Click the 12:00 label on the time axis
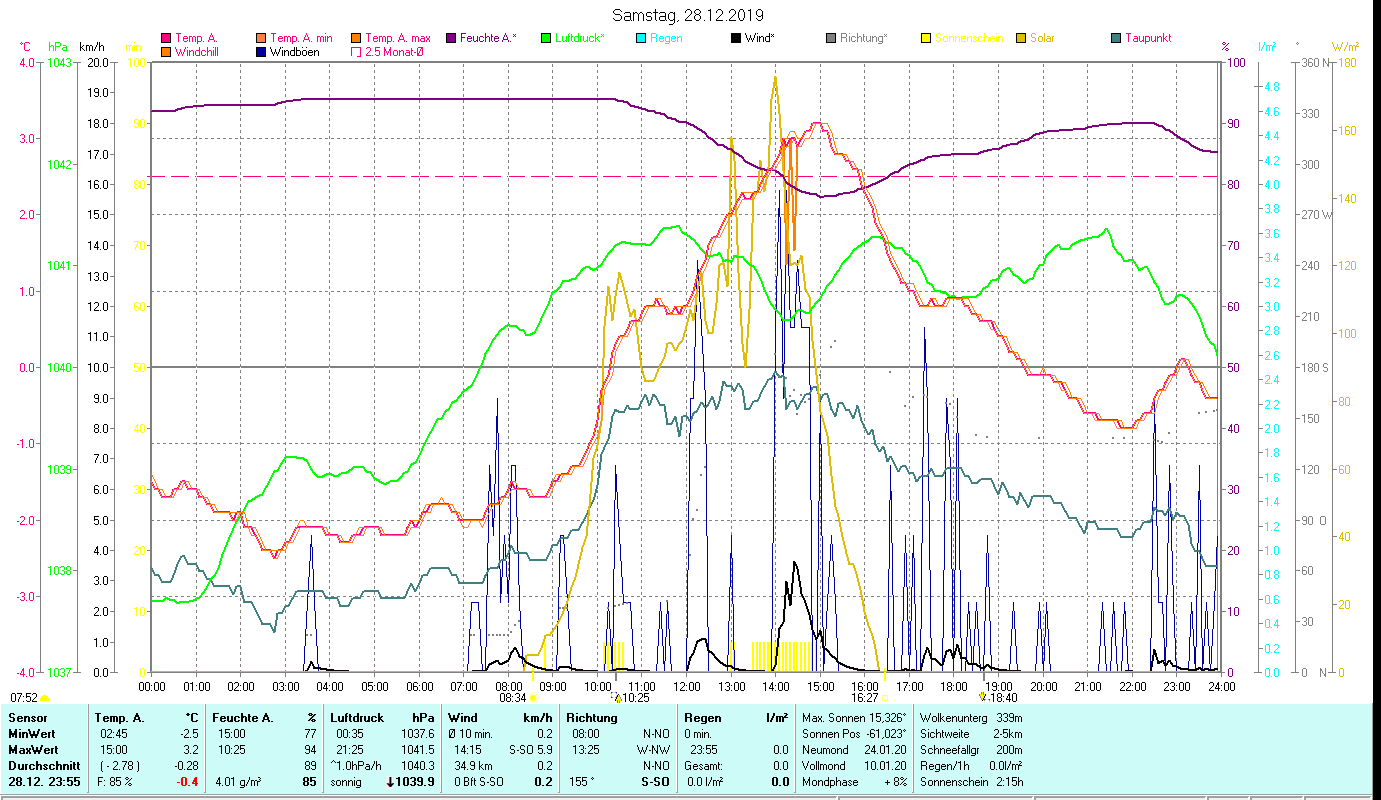 coord(687,686)
